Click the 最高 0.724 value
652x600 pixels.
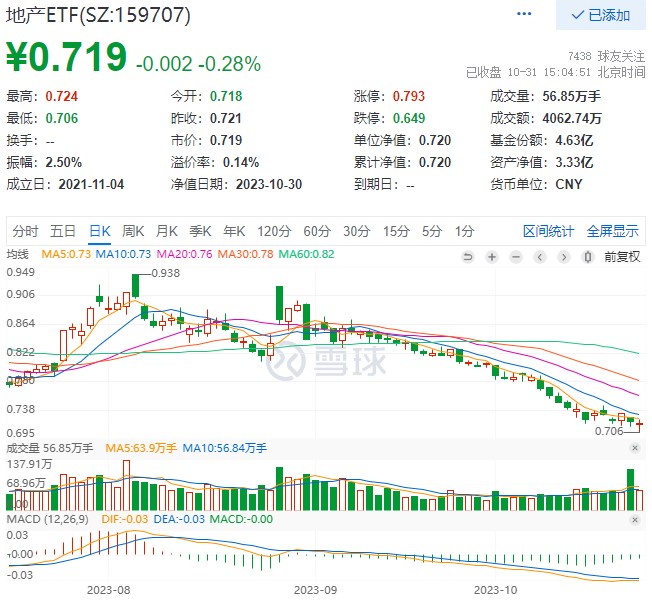pos(62,96)
